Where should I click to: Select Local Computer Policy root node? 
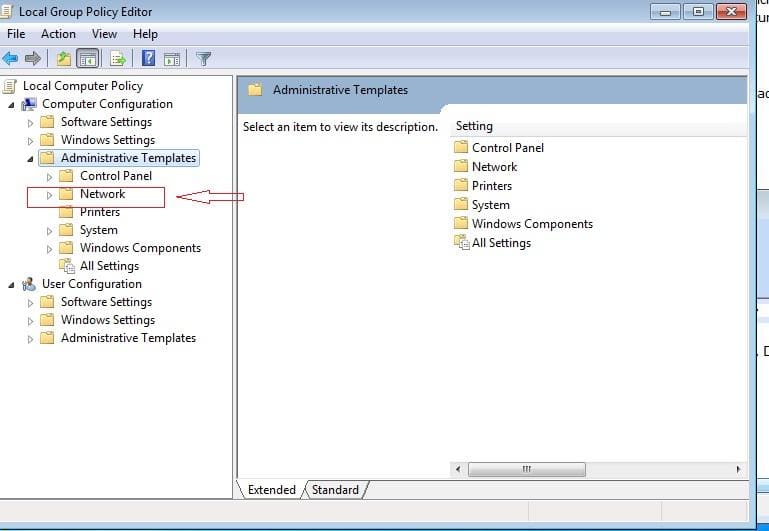point(83,86)
